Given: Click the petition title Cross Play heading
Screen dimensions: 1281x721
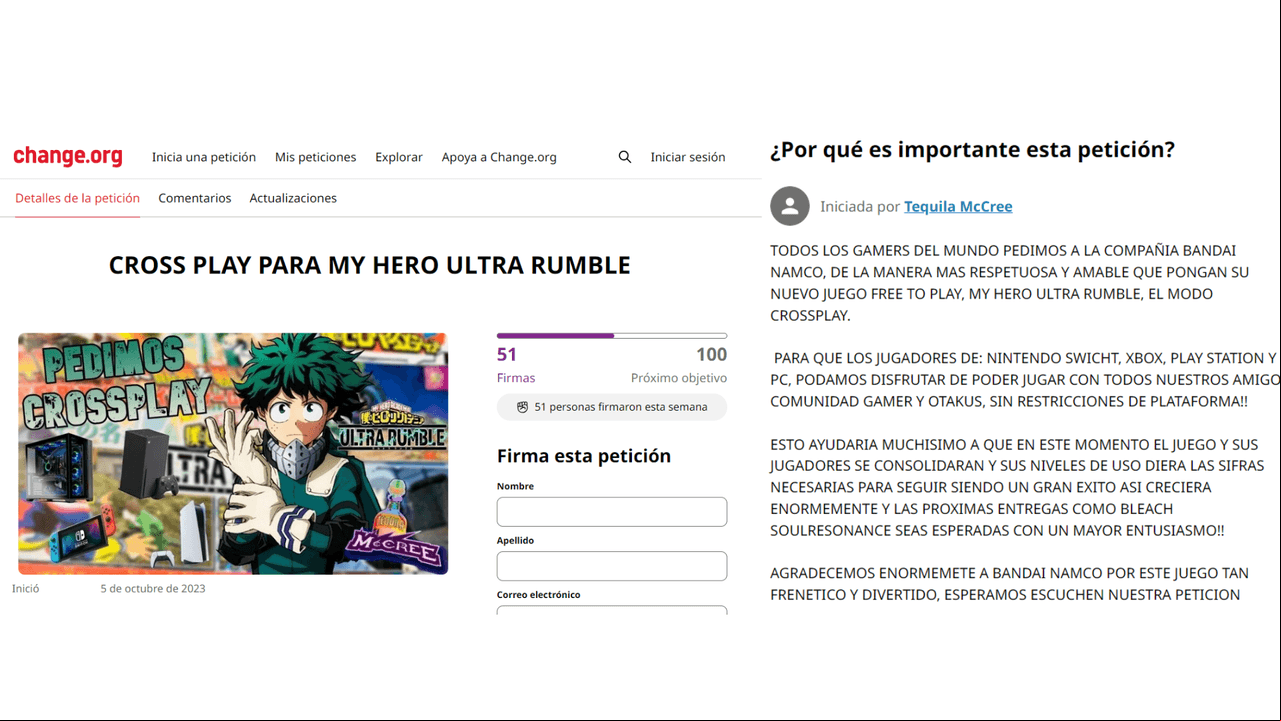Looking at the screenshot, I should point(370,265).
